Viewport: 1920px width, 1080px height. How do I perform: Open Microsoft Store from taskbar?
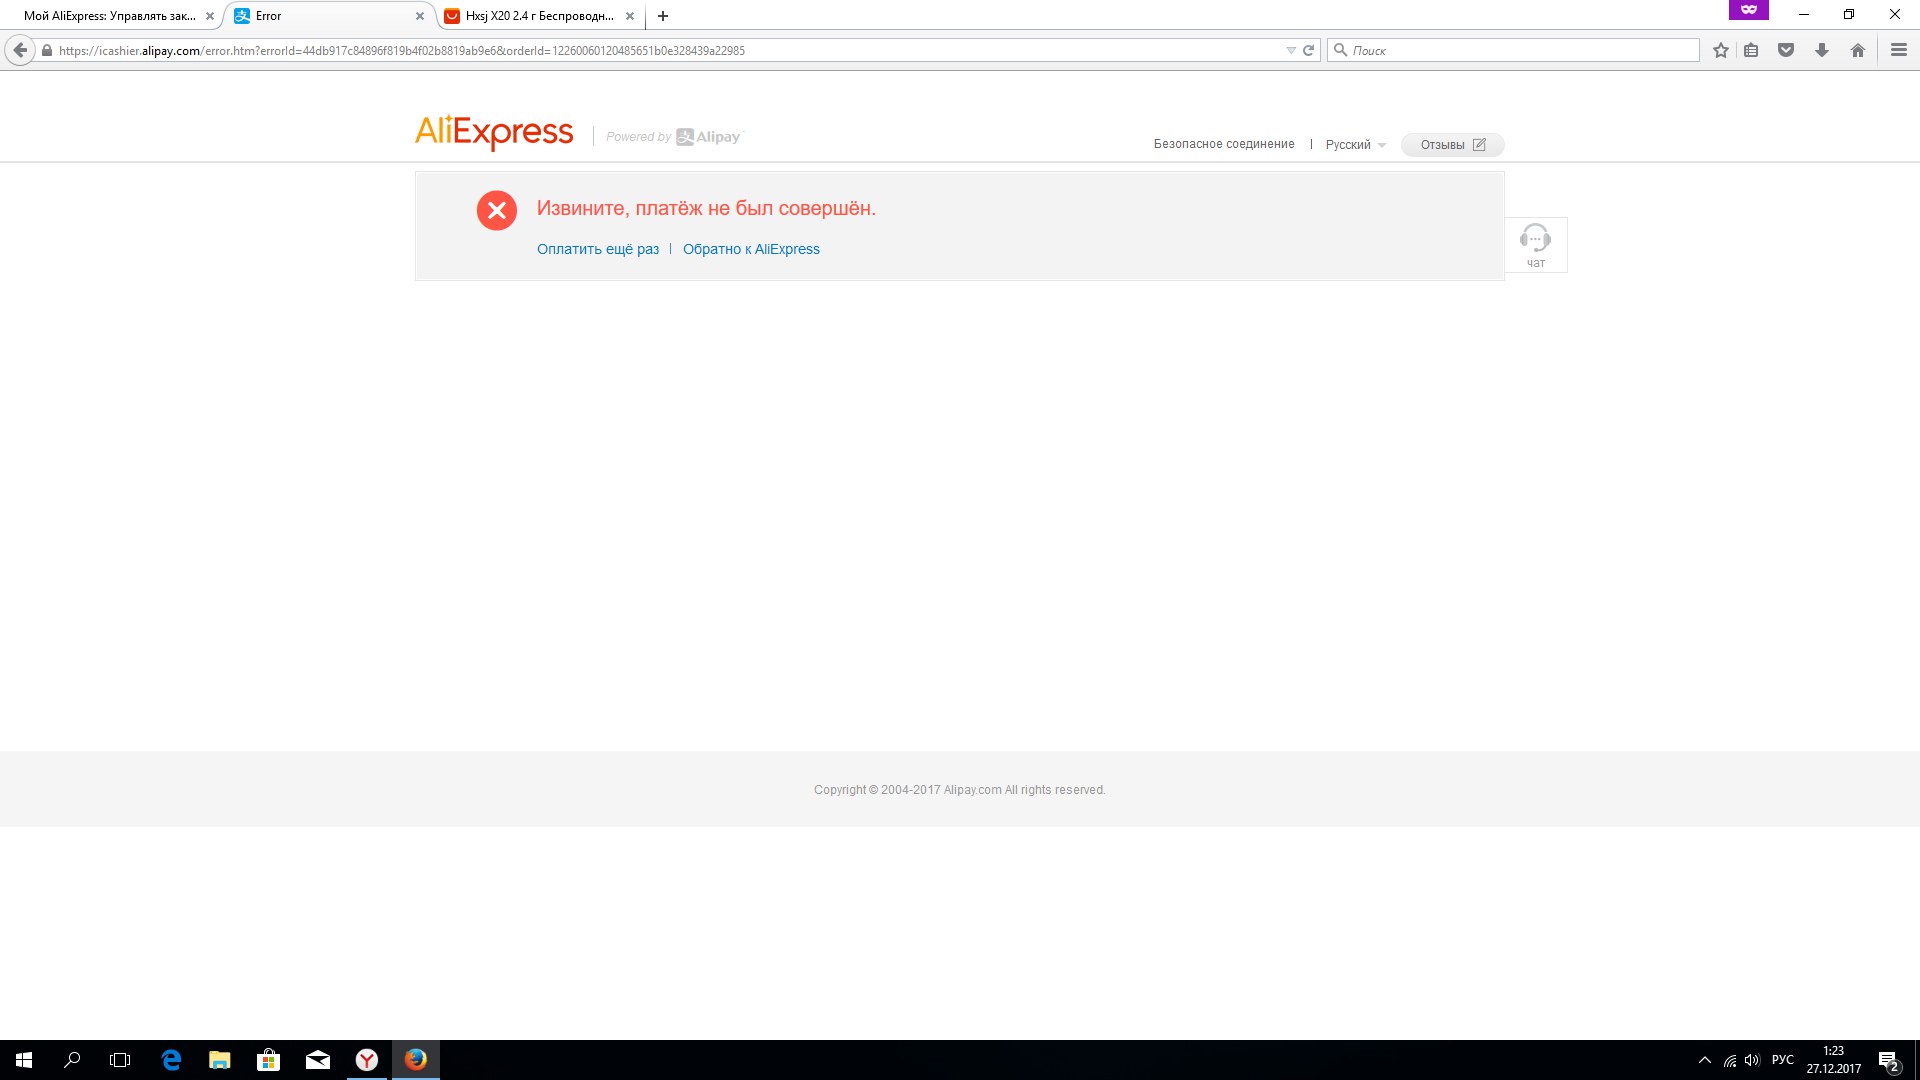pos(268,1060)
